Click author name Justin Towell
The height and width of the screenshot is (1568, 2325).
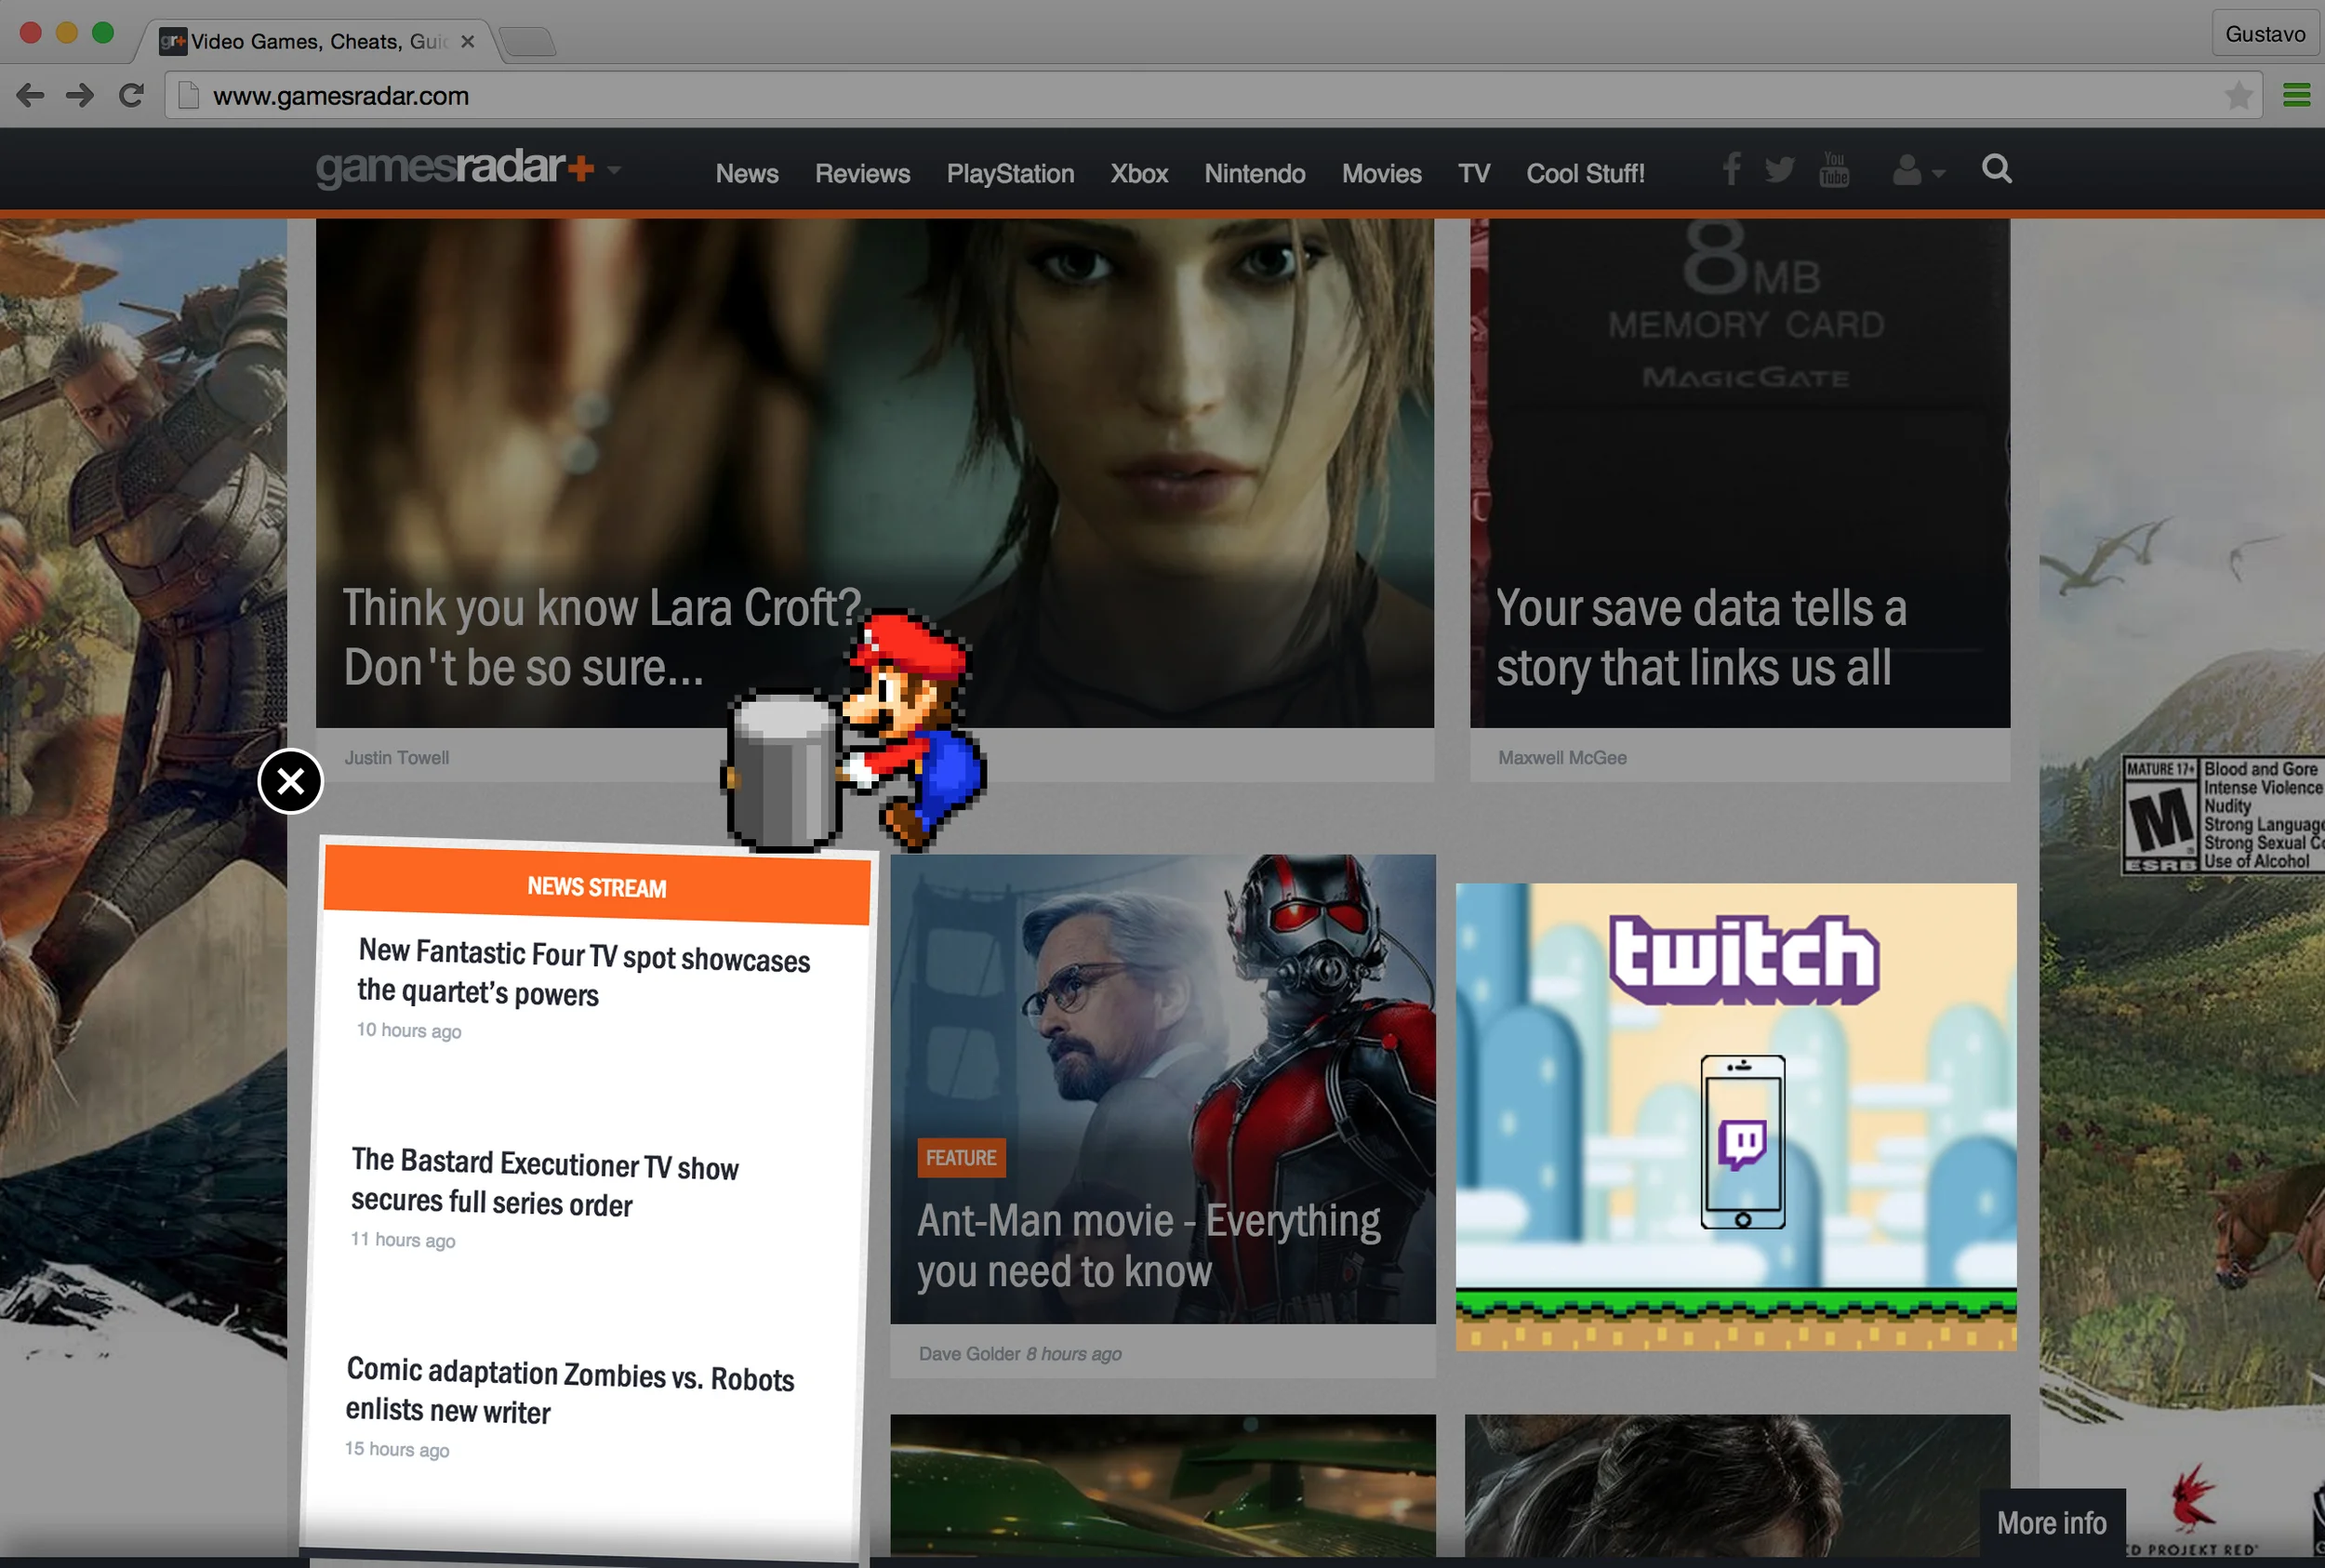397,758
